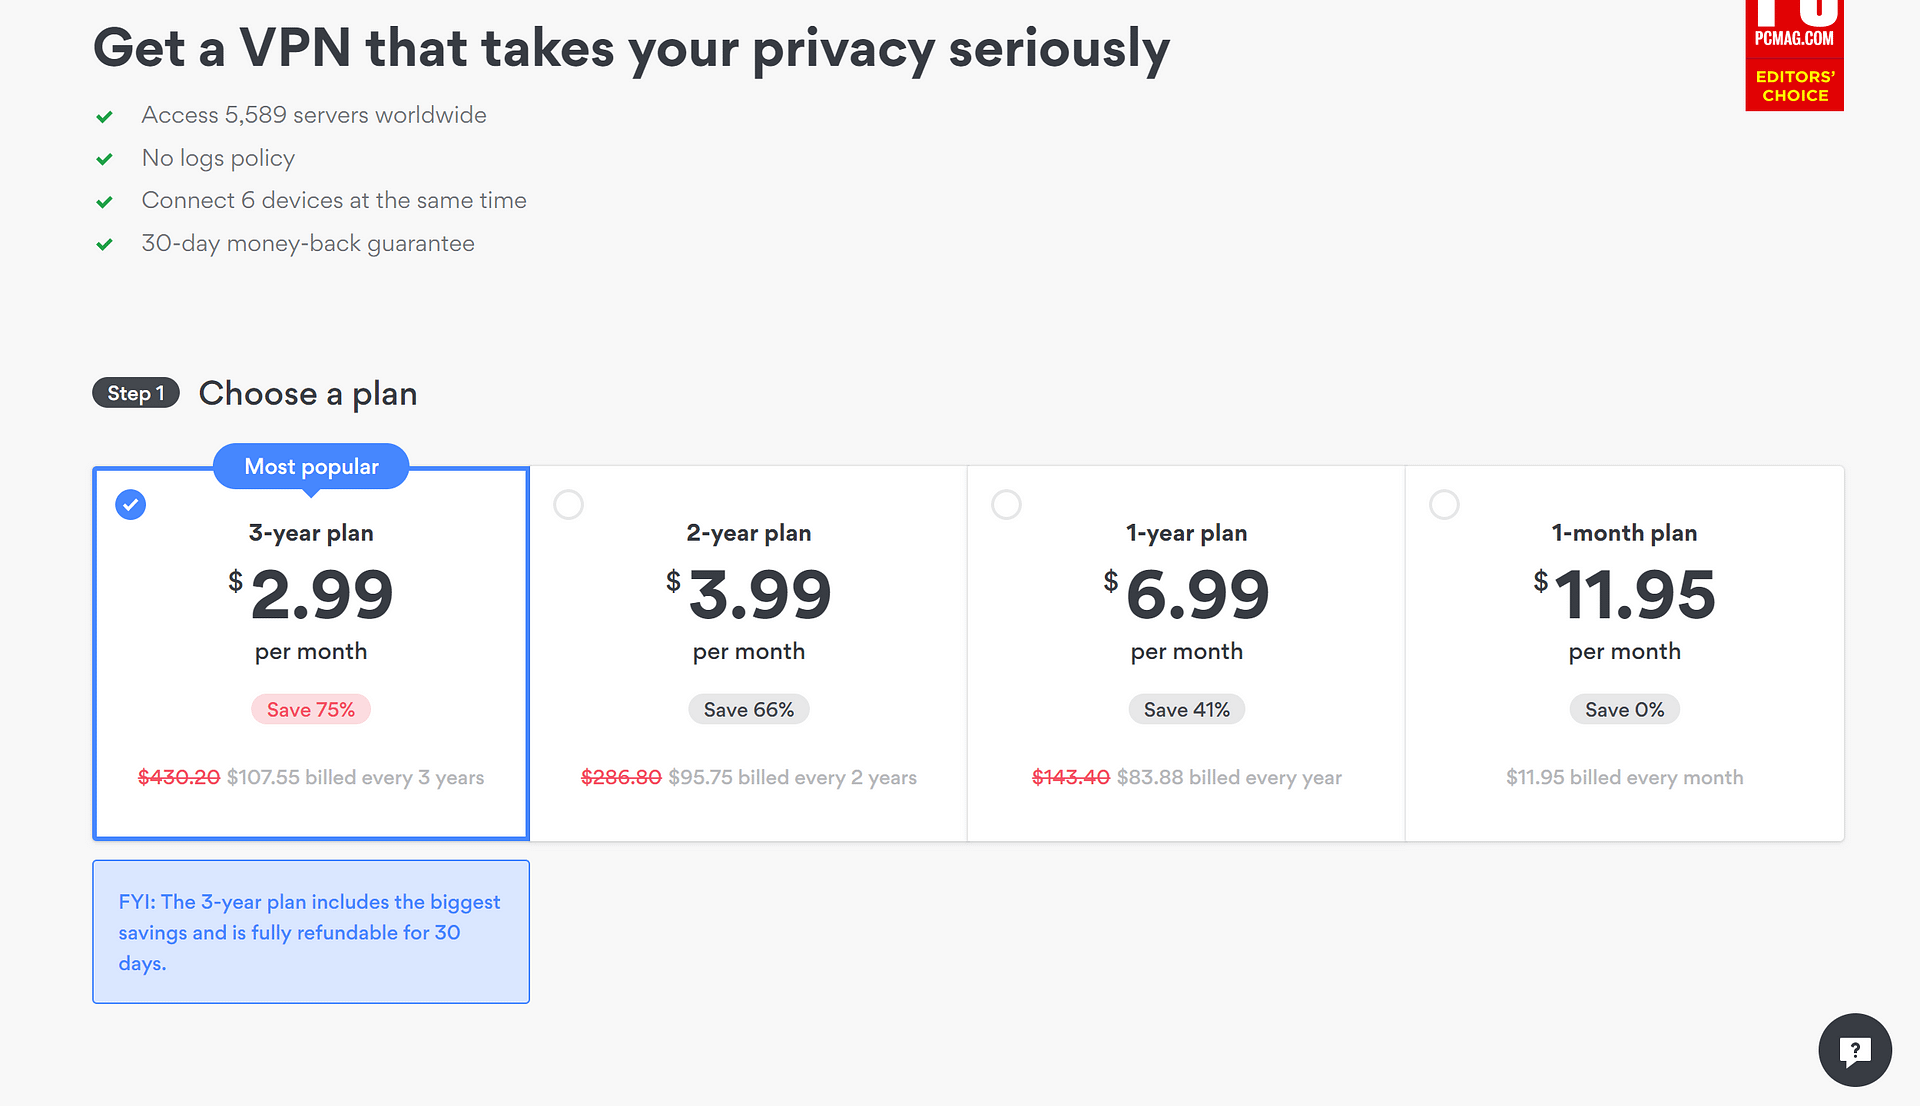Click the PCMag Editors' Choice badge
This screenshot has width=1920, height=1106.
click(1794, 55)
